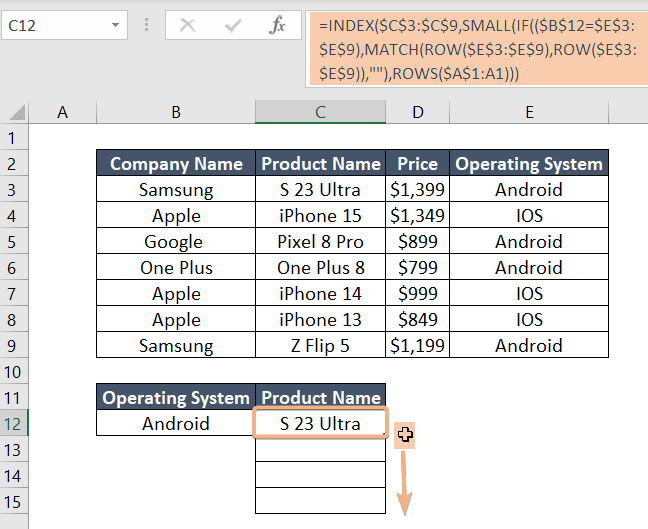Screen dimensions: 648x529
Task: Select row 2 header
Action: [x=12, y=164]
